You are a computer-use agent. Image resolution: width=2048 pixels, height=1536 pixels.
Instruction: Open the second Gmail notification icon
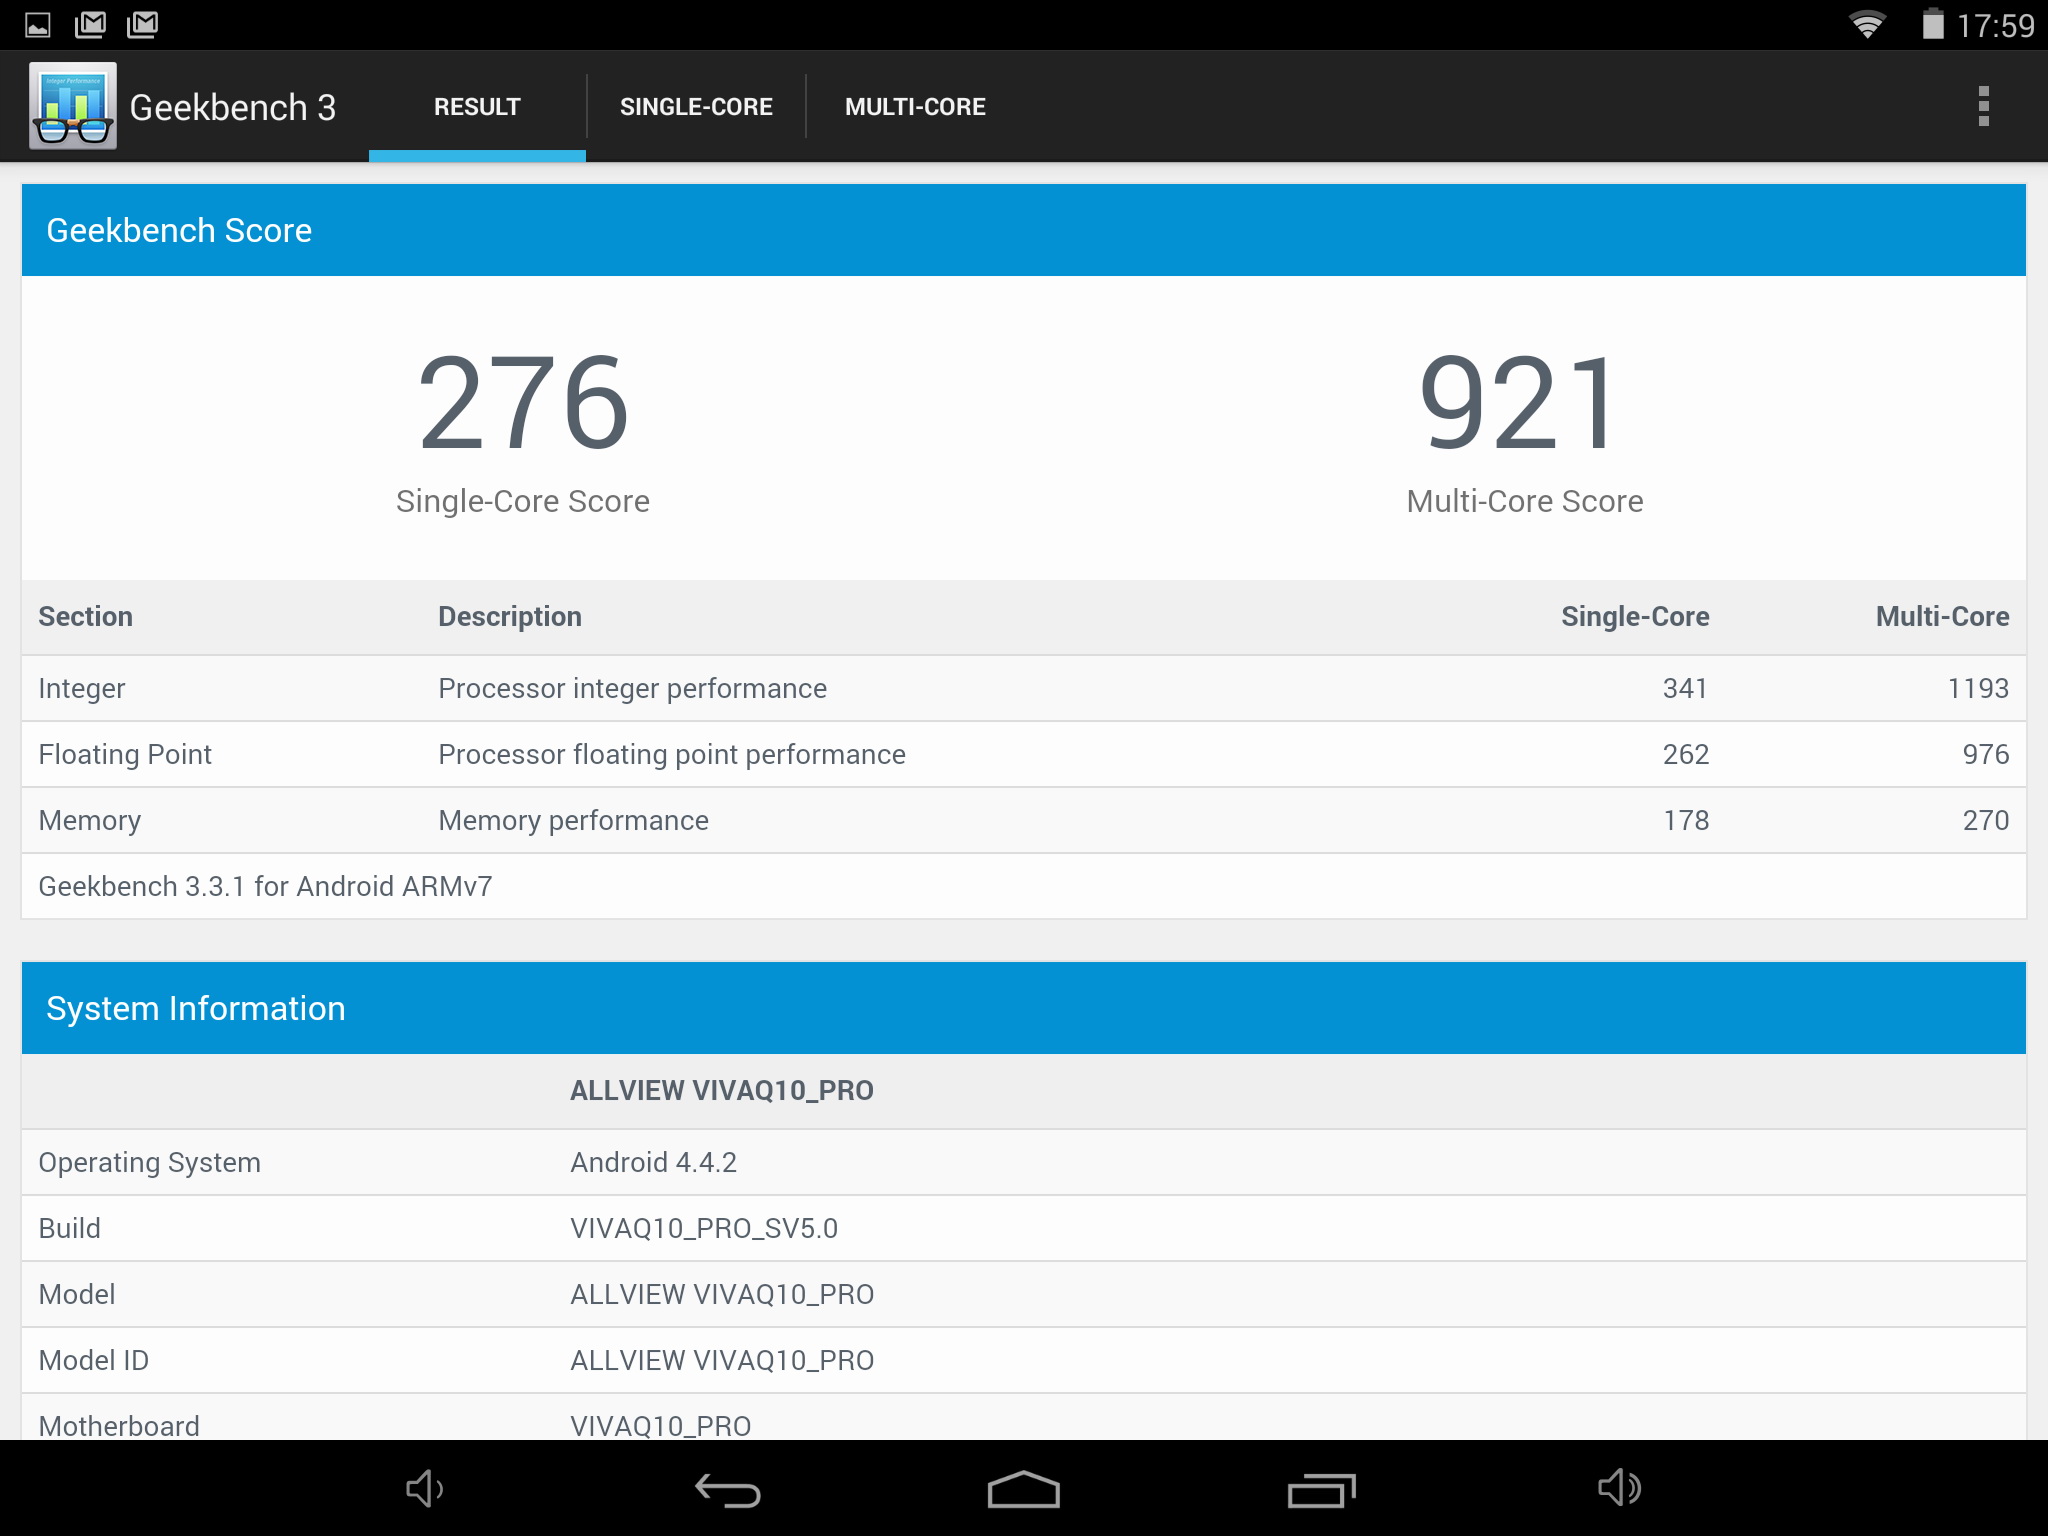143,24
